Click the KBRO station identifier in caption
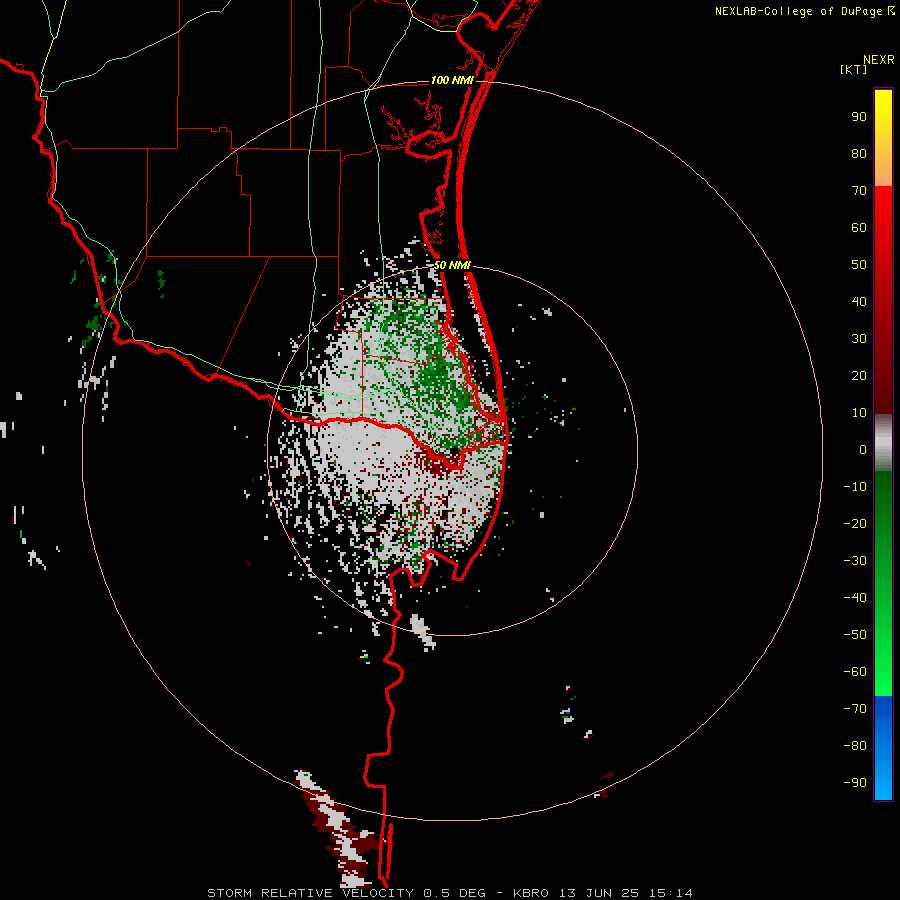Screen dimensions: 900x900 pyautogui.click(x=530, y=893)
